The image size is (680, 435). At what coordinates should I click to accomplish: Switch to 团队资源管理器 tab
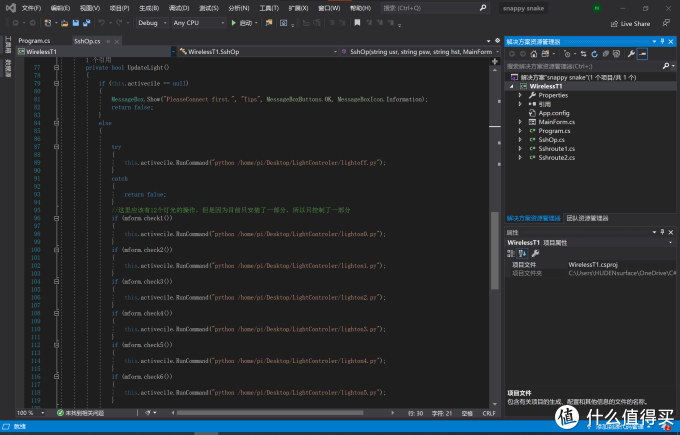(587, 218)
